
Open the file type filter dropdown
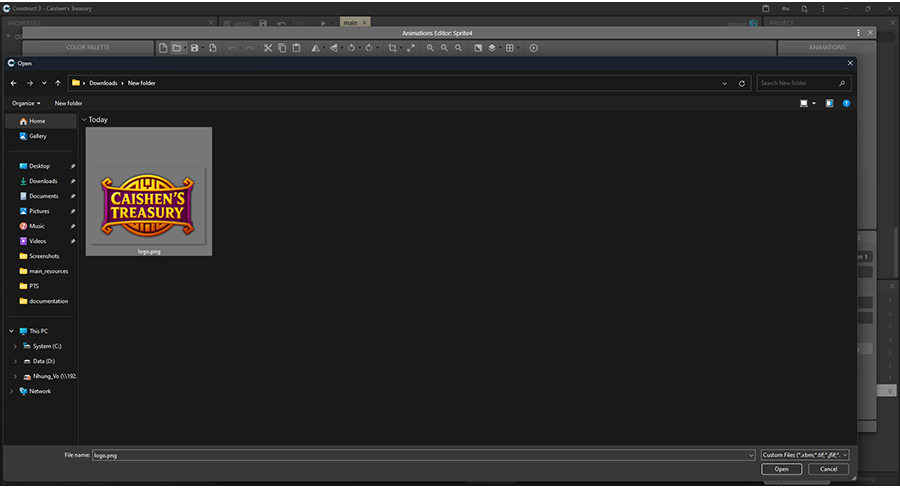(x=805, y=455)
